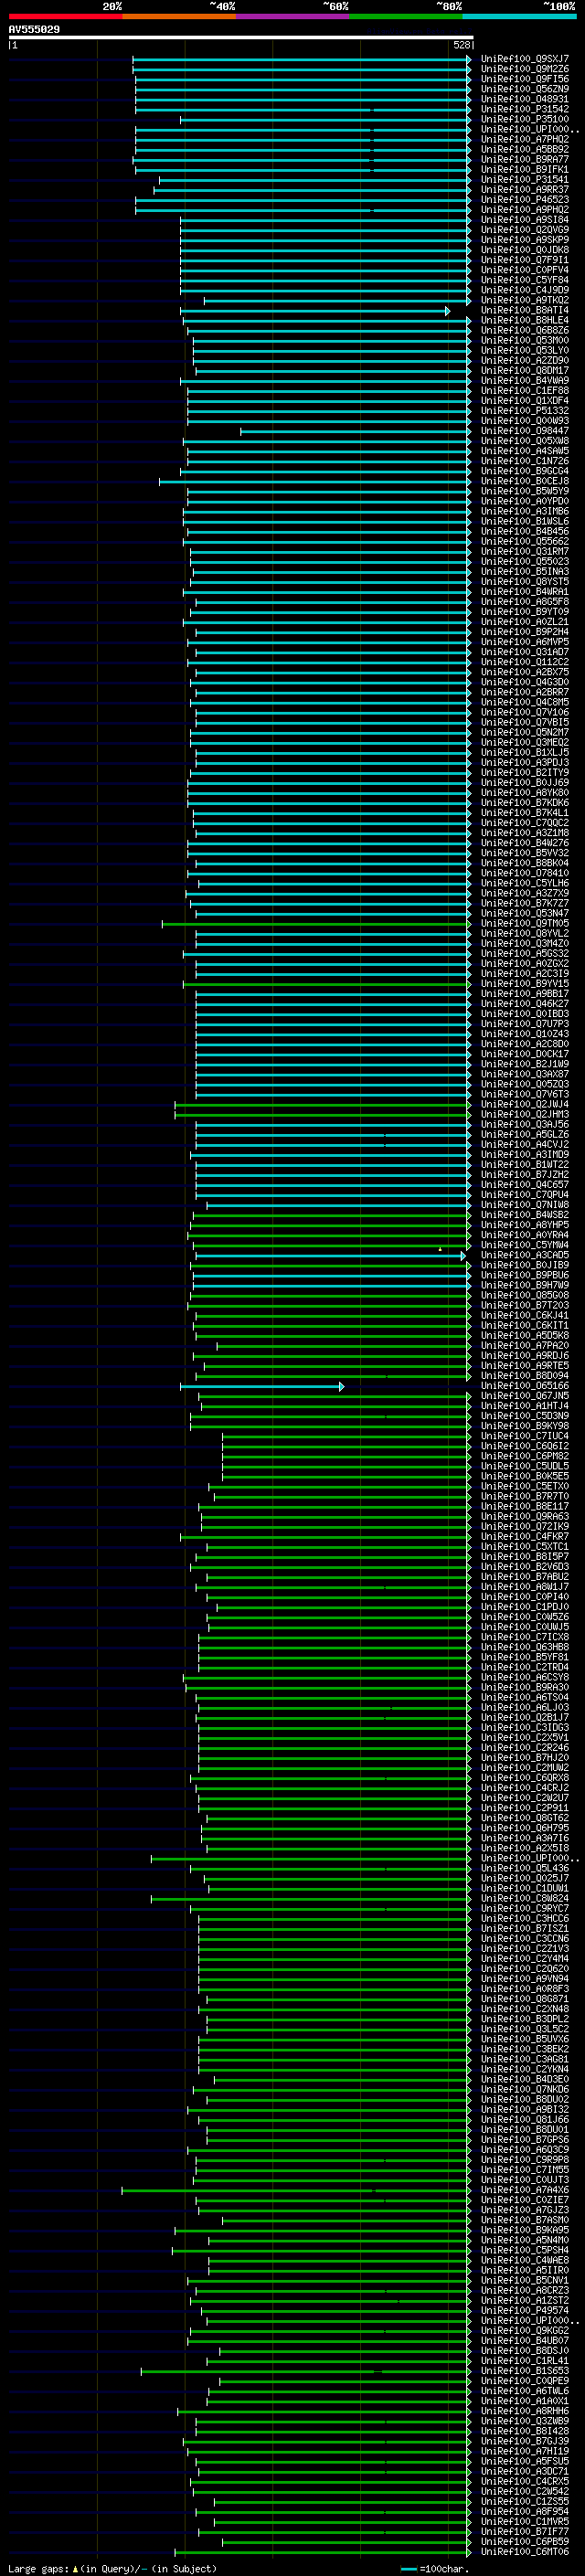Viewport: 585px width, 2576px height.
Task: Open hit UniRef100_Q9M2Z6
Action: click(525, 69)
